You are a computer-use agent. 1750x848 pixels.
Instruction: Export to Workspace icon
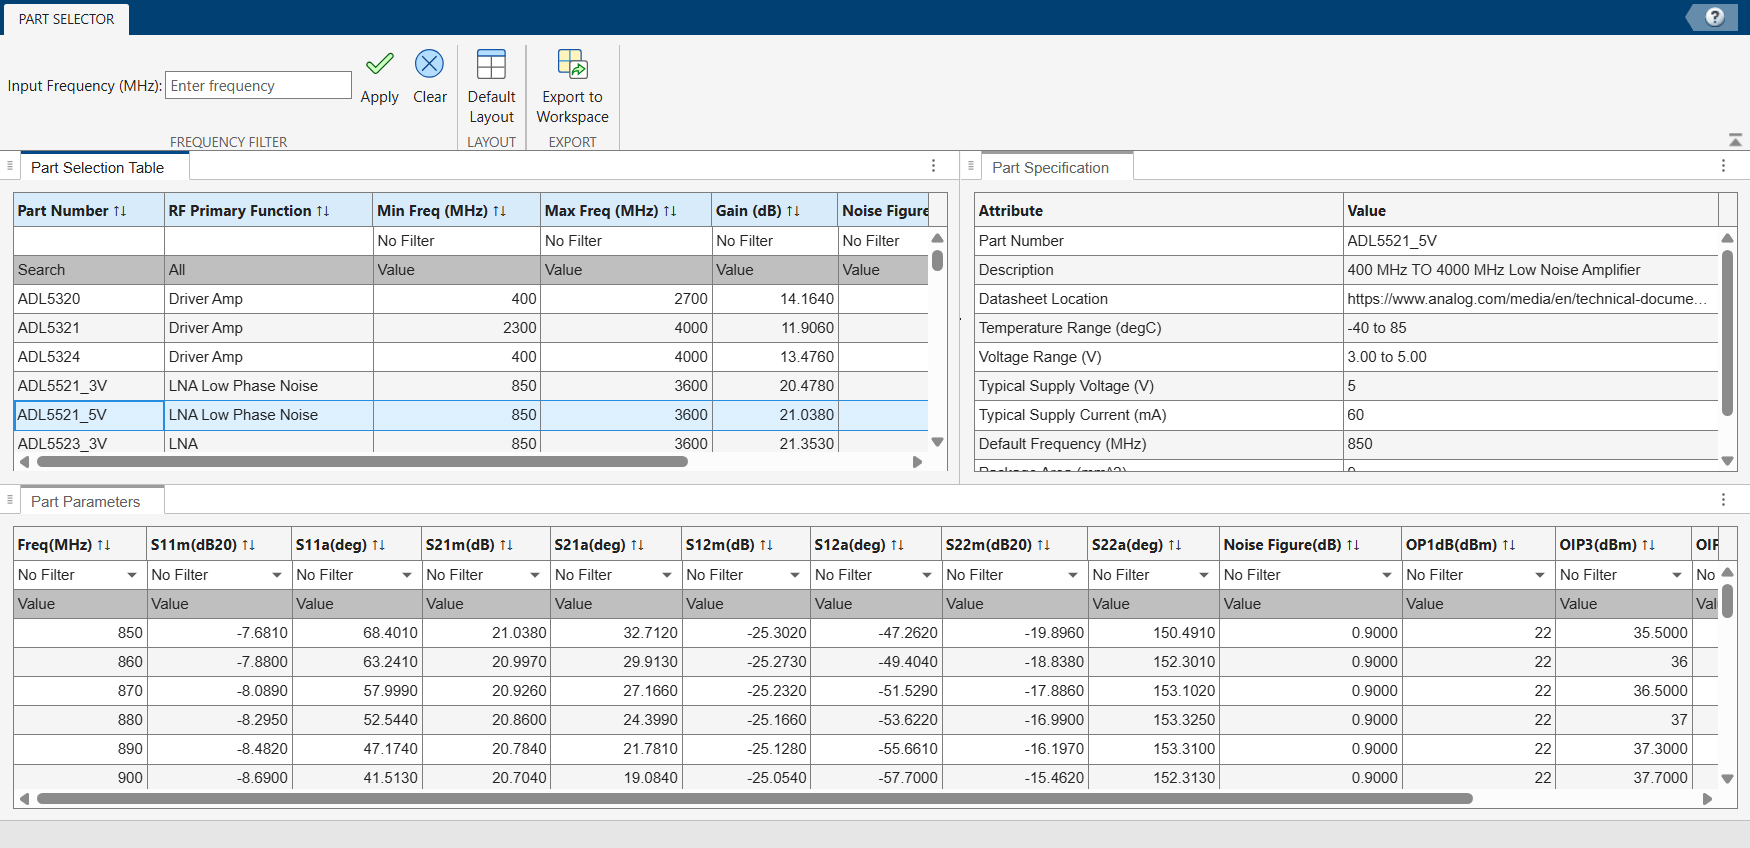coord(572,64)
